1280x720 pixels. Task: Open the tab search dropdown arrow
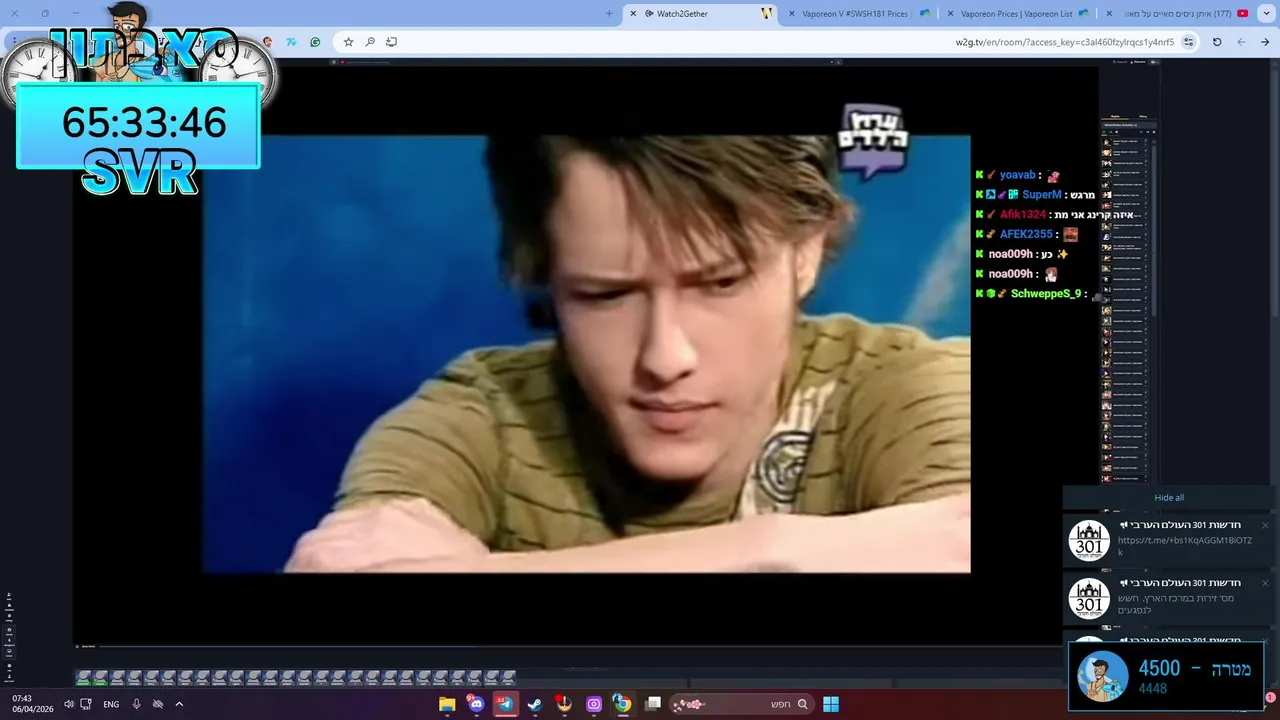click(x=1265, y=14)
